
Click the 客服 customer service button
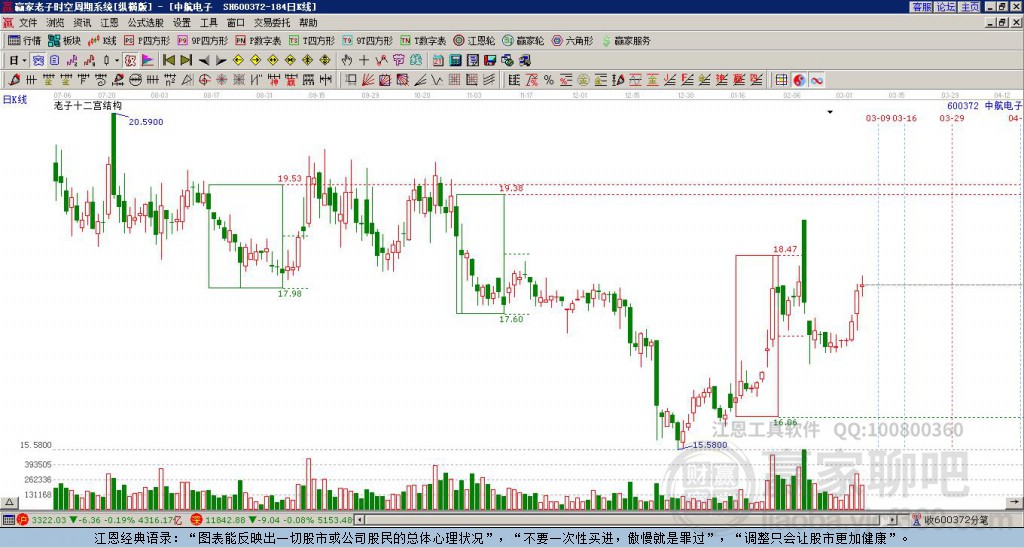921,7
